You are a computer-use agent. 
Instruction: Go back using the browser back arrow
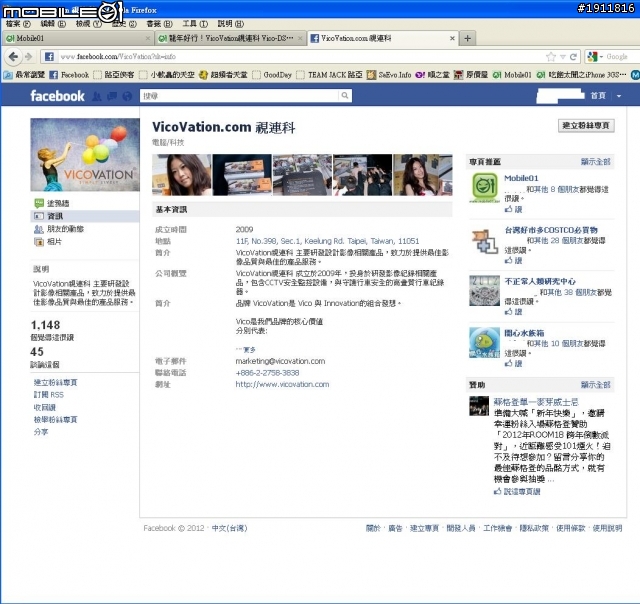13,56
